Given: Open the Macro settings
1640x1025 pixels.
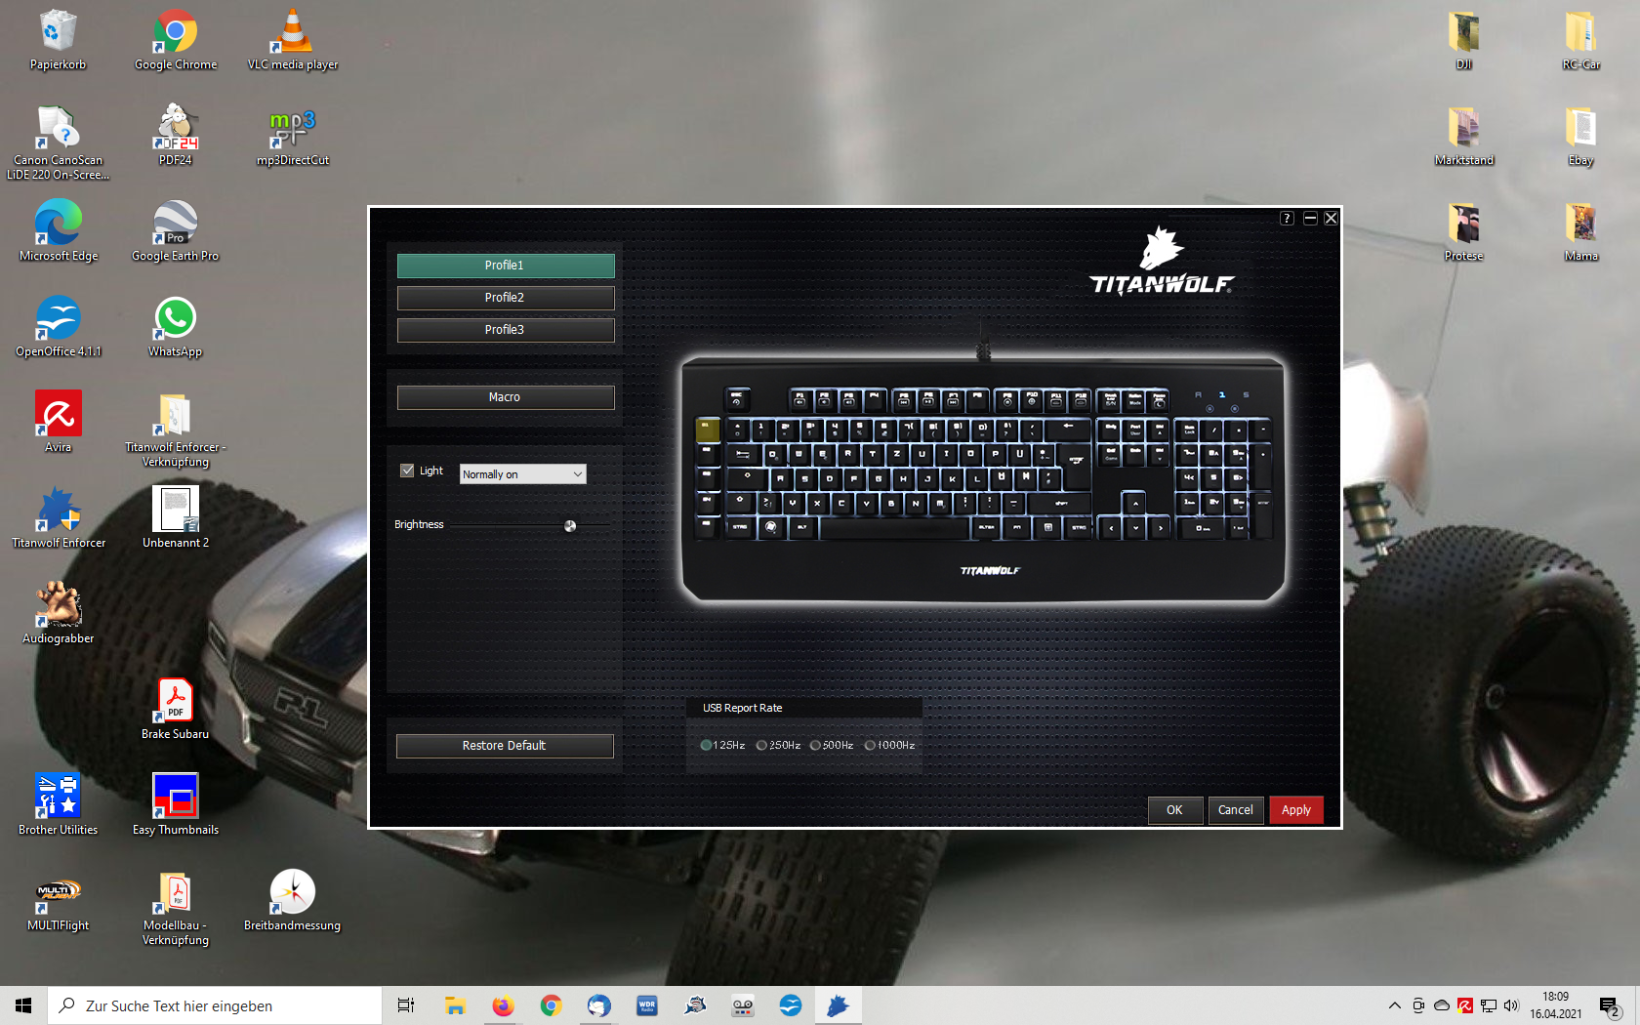Looking at the screenshot, I should coord(505,397).
